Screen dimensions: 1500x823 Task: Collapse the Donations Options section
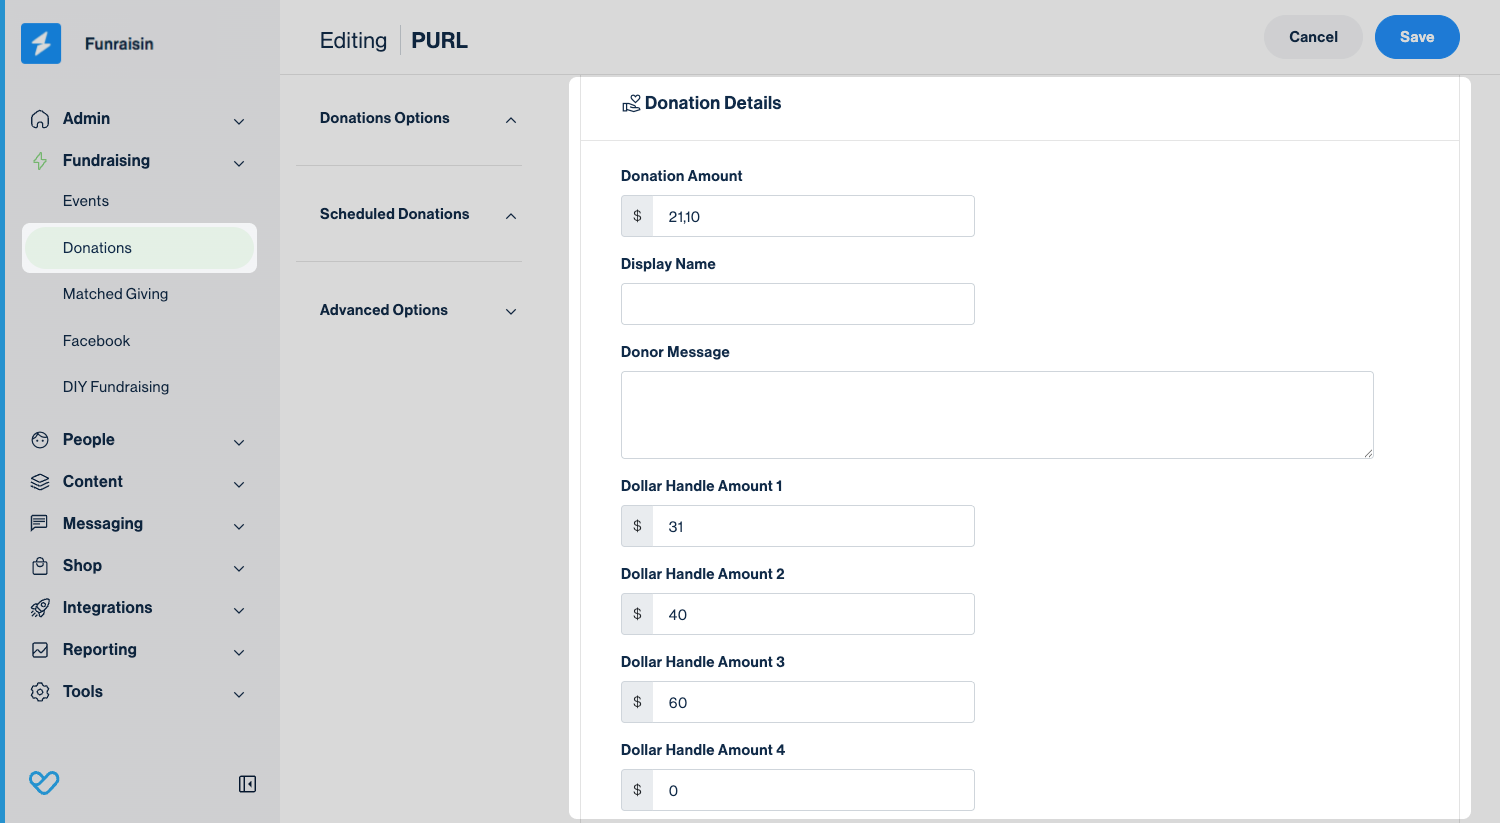[x=511, y=120]
